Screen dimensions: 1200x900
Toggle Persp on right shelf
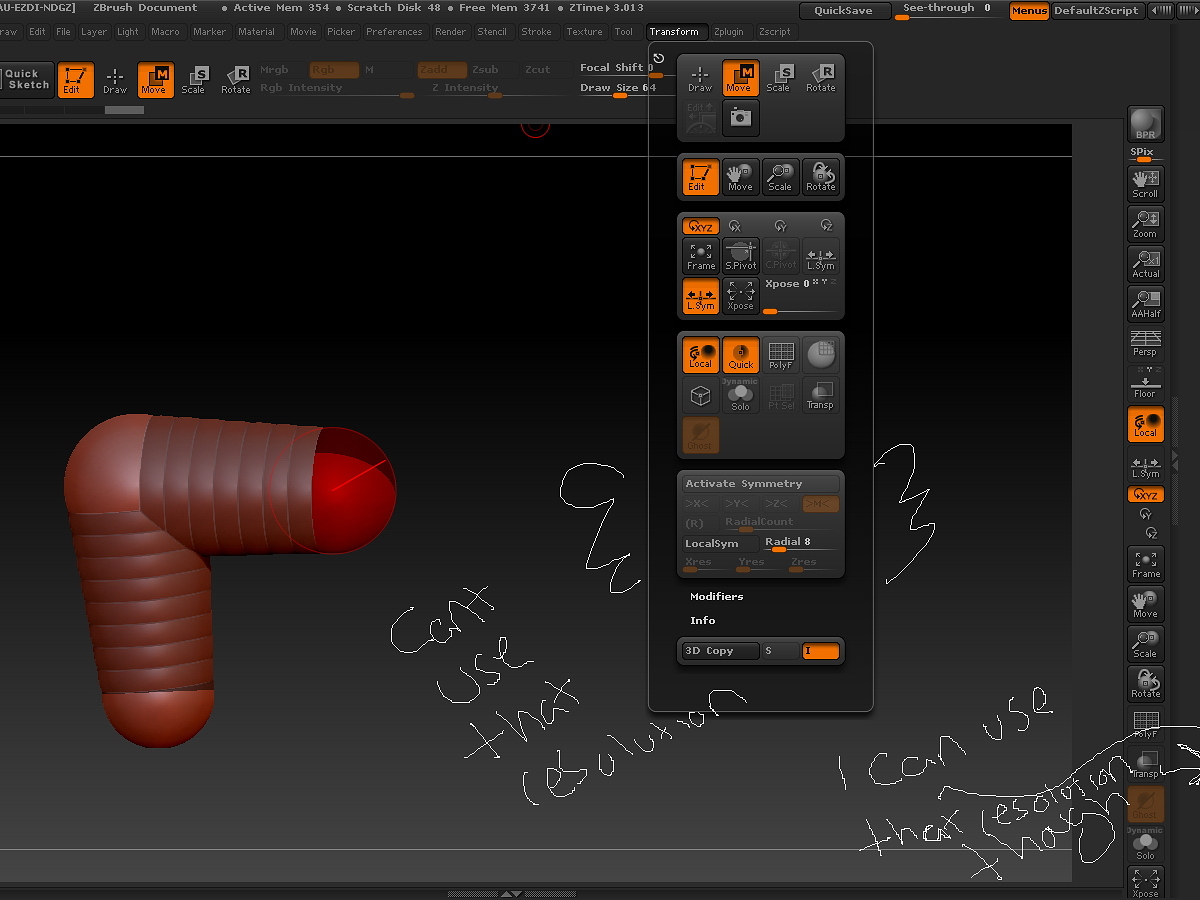pos(1145,344)
